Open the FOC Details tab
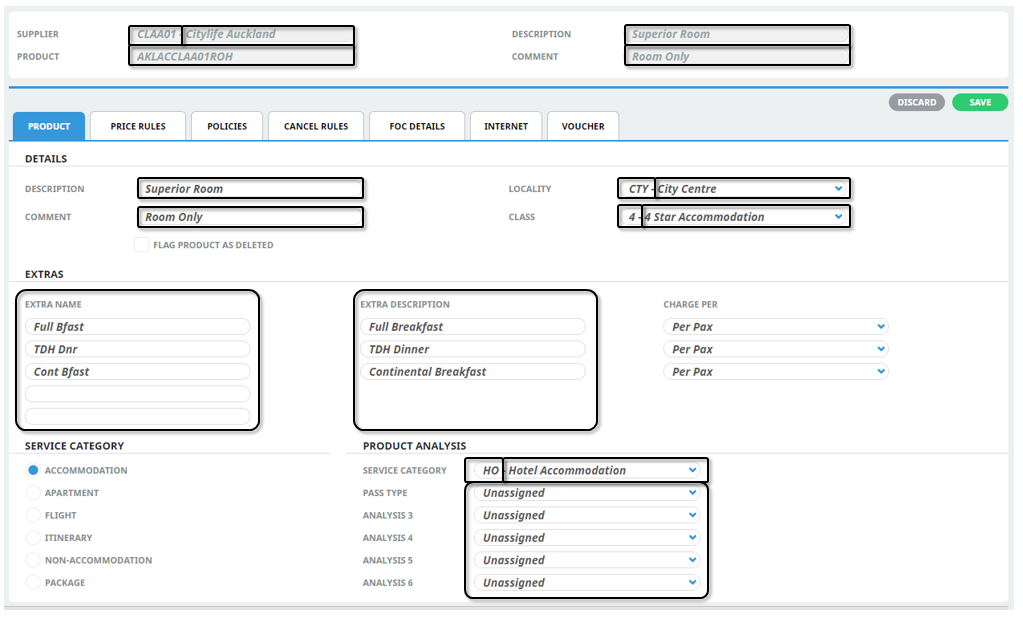This screenshot has height=617, width=1023. pyautogui.click(x=417, y=127)
